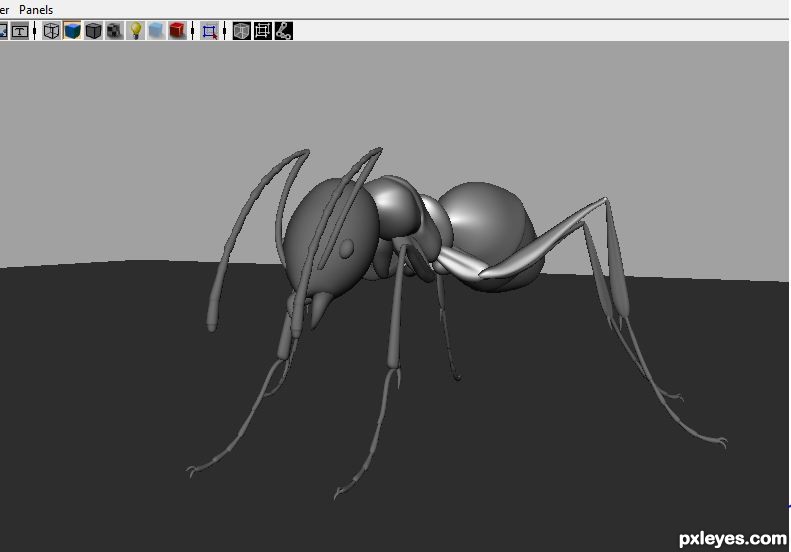Select the ant's abdomen in viewport
This screenshot has width=791, height=552.
click(489, 235)
